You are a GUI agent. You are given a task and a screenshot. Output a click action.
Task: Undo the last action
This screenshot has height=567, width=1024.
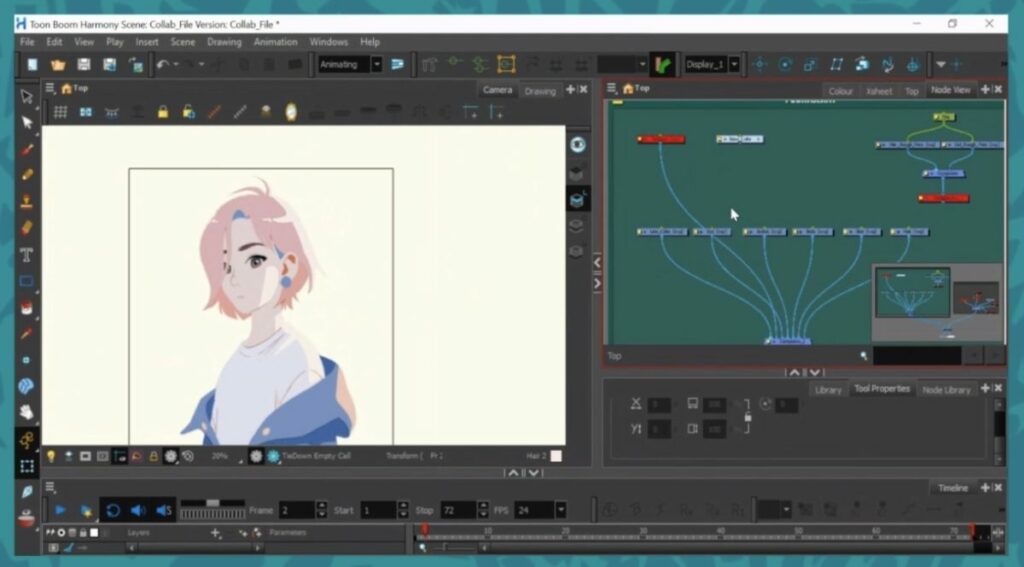(x=163, y=65)
